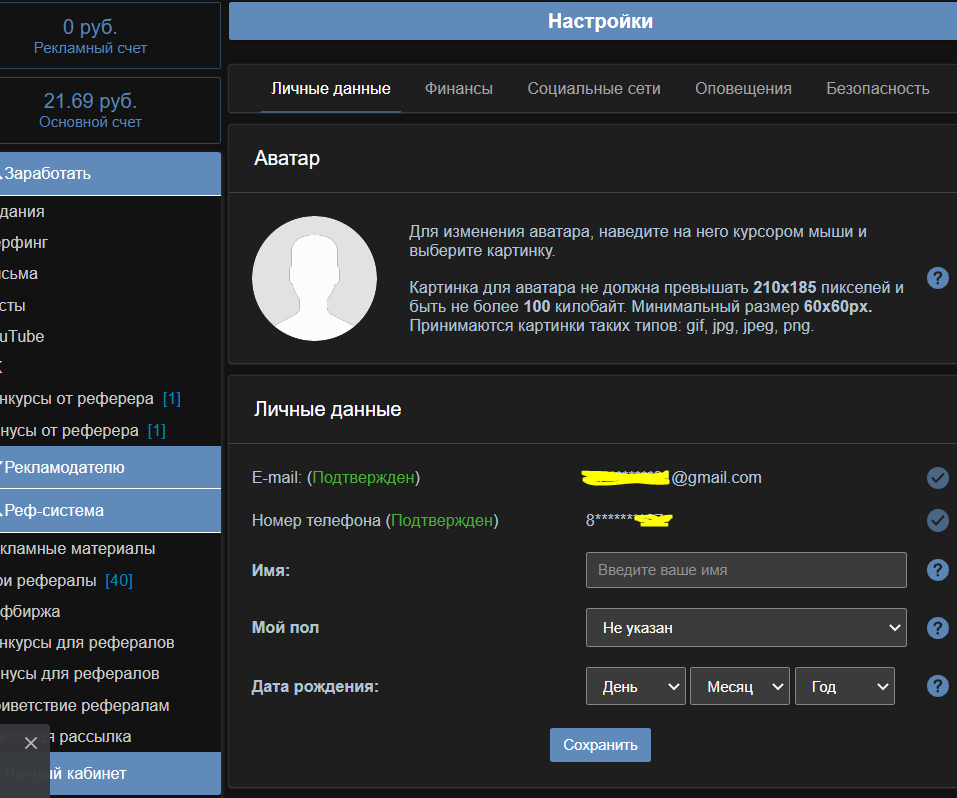
Task: Click the avatar placeholder image
Action: click(314, 278)
